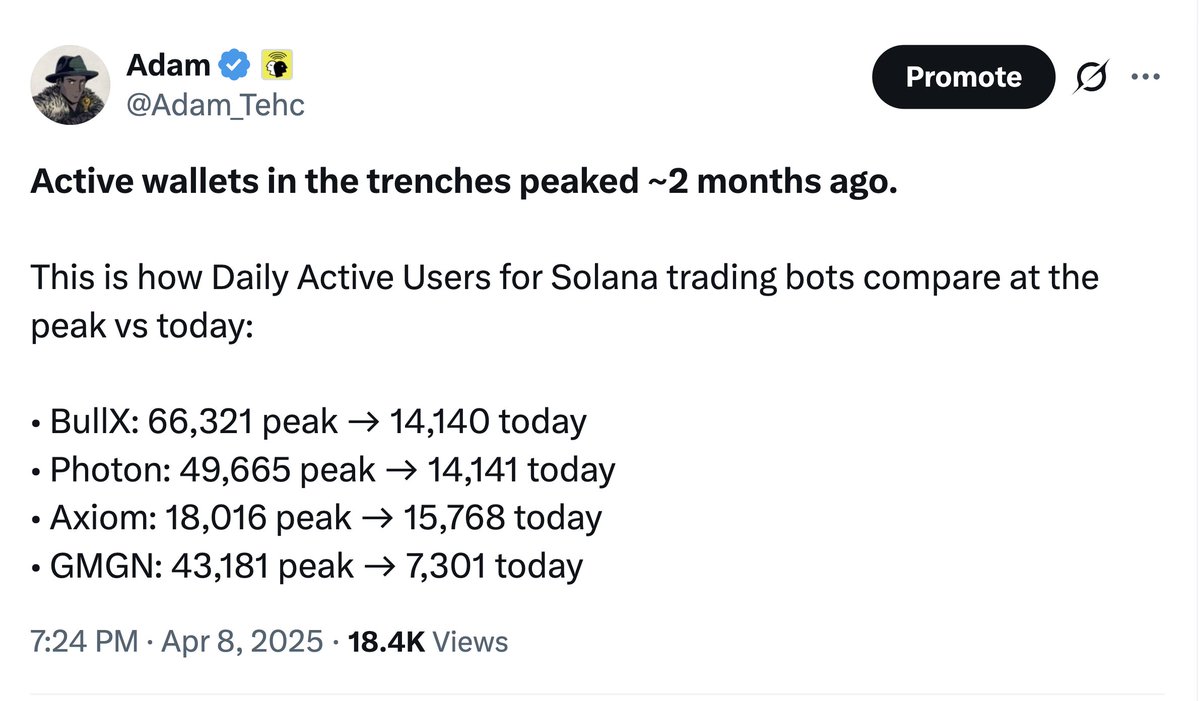Click the Grok slashed-circle icon

pyautogui.click(x=1093, y=77)
